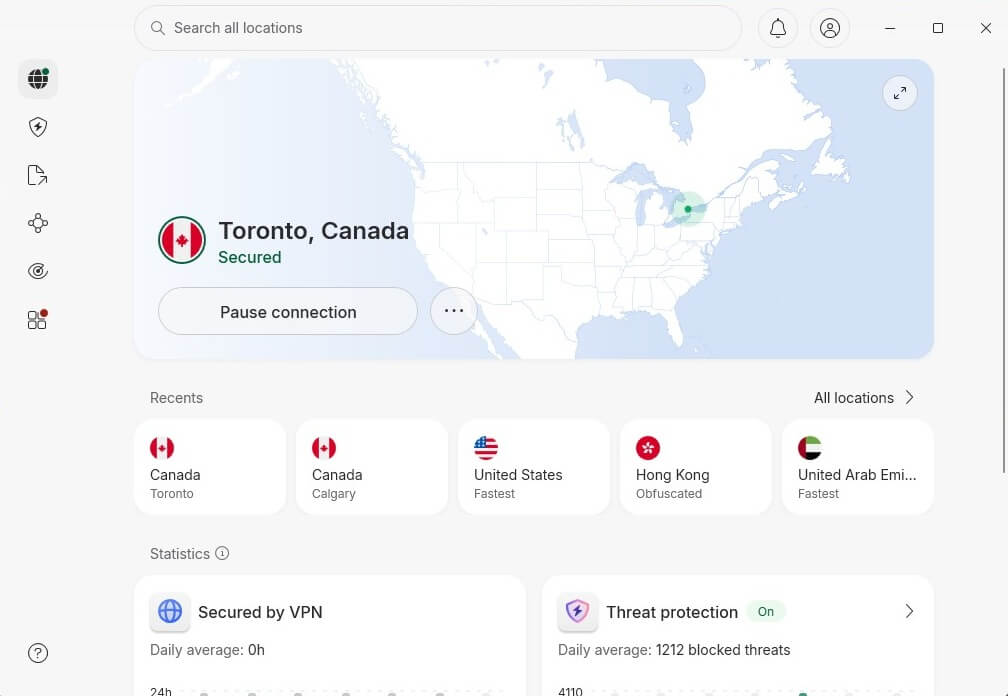The width and height of the screenshot is (1008, 696).
Task: Expand Threat protection card chevron
Action: 909,611
